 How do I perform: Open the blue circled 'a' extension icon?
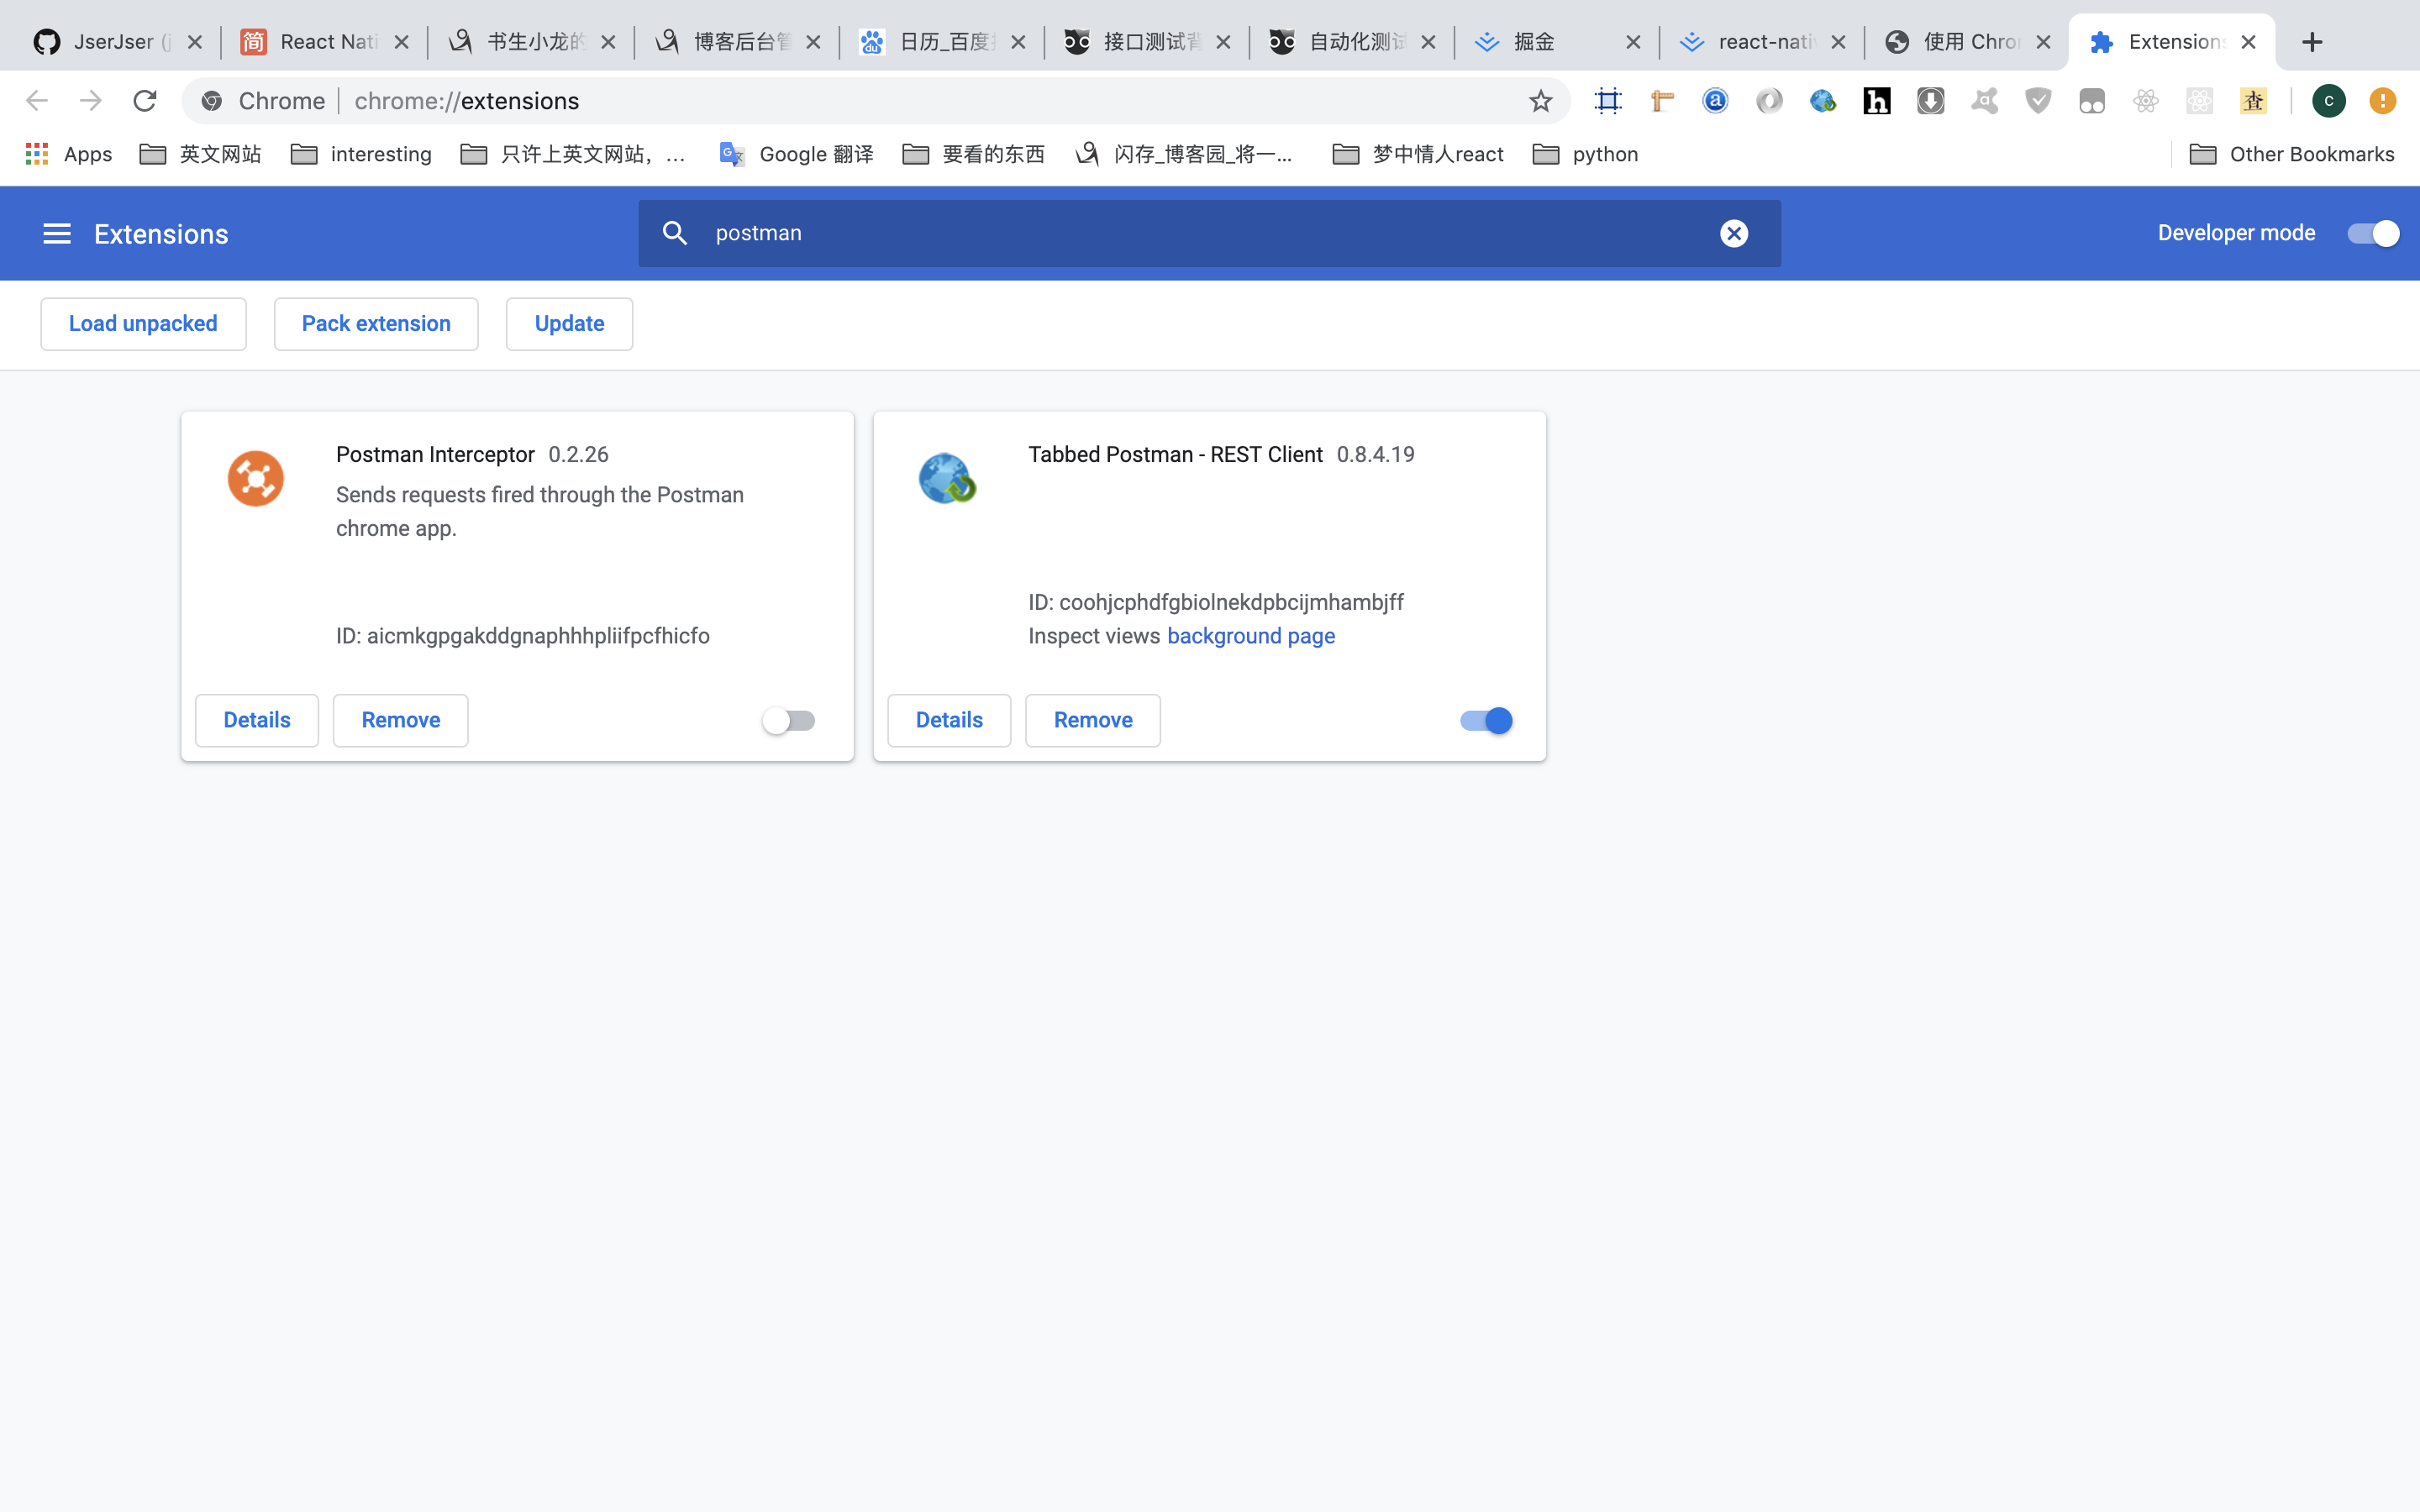tap(1716, 101)
